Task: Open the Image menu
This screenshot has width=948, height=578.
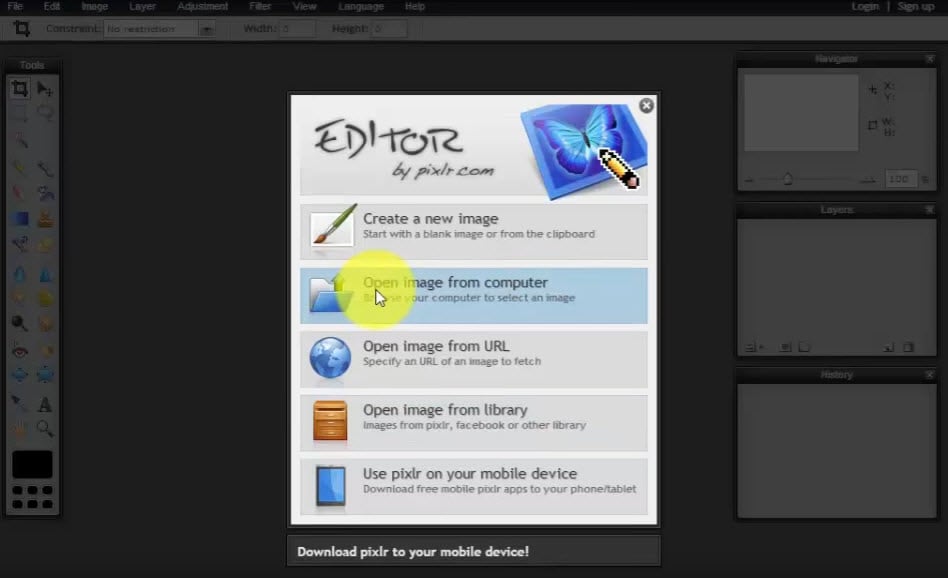Action: pos(94,6)
